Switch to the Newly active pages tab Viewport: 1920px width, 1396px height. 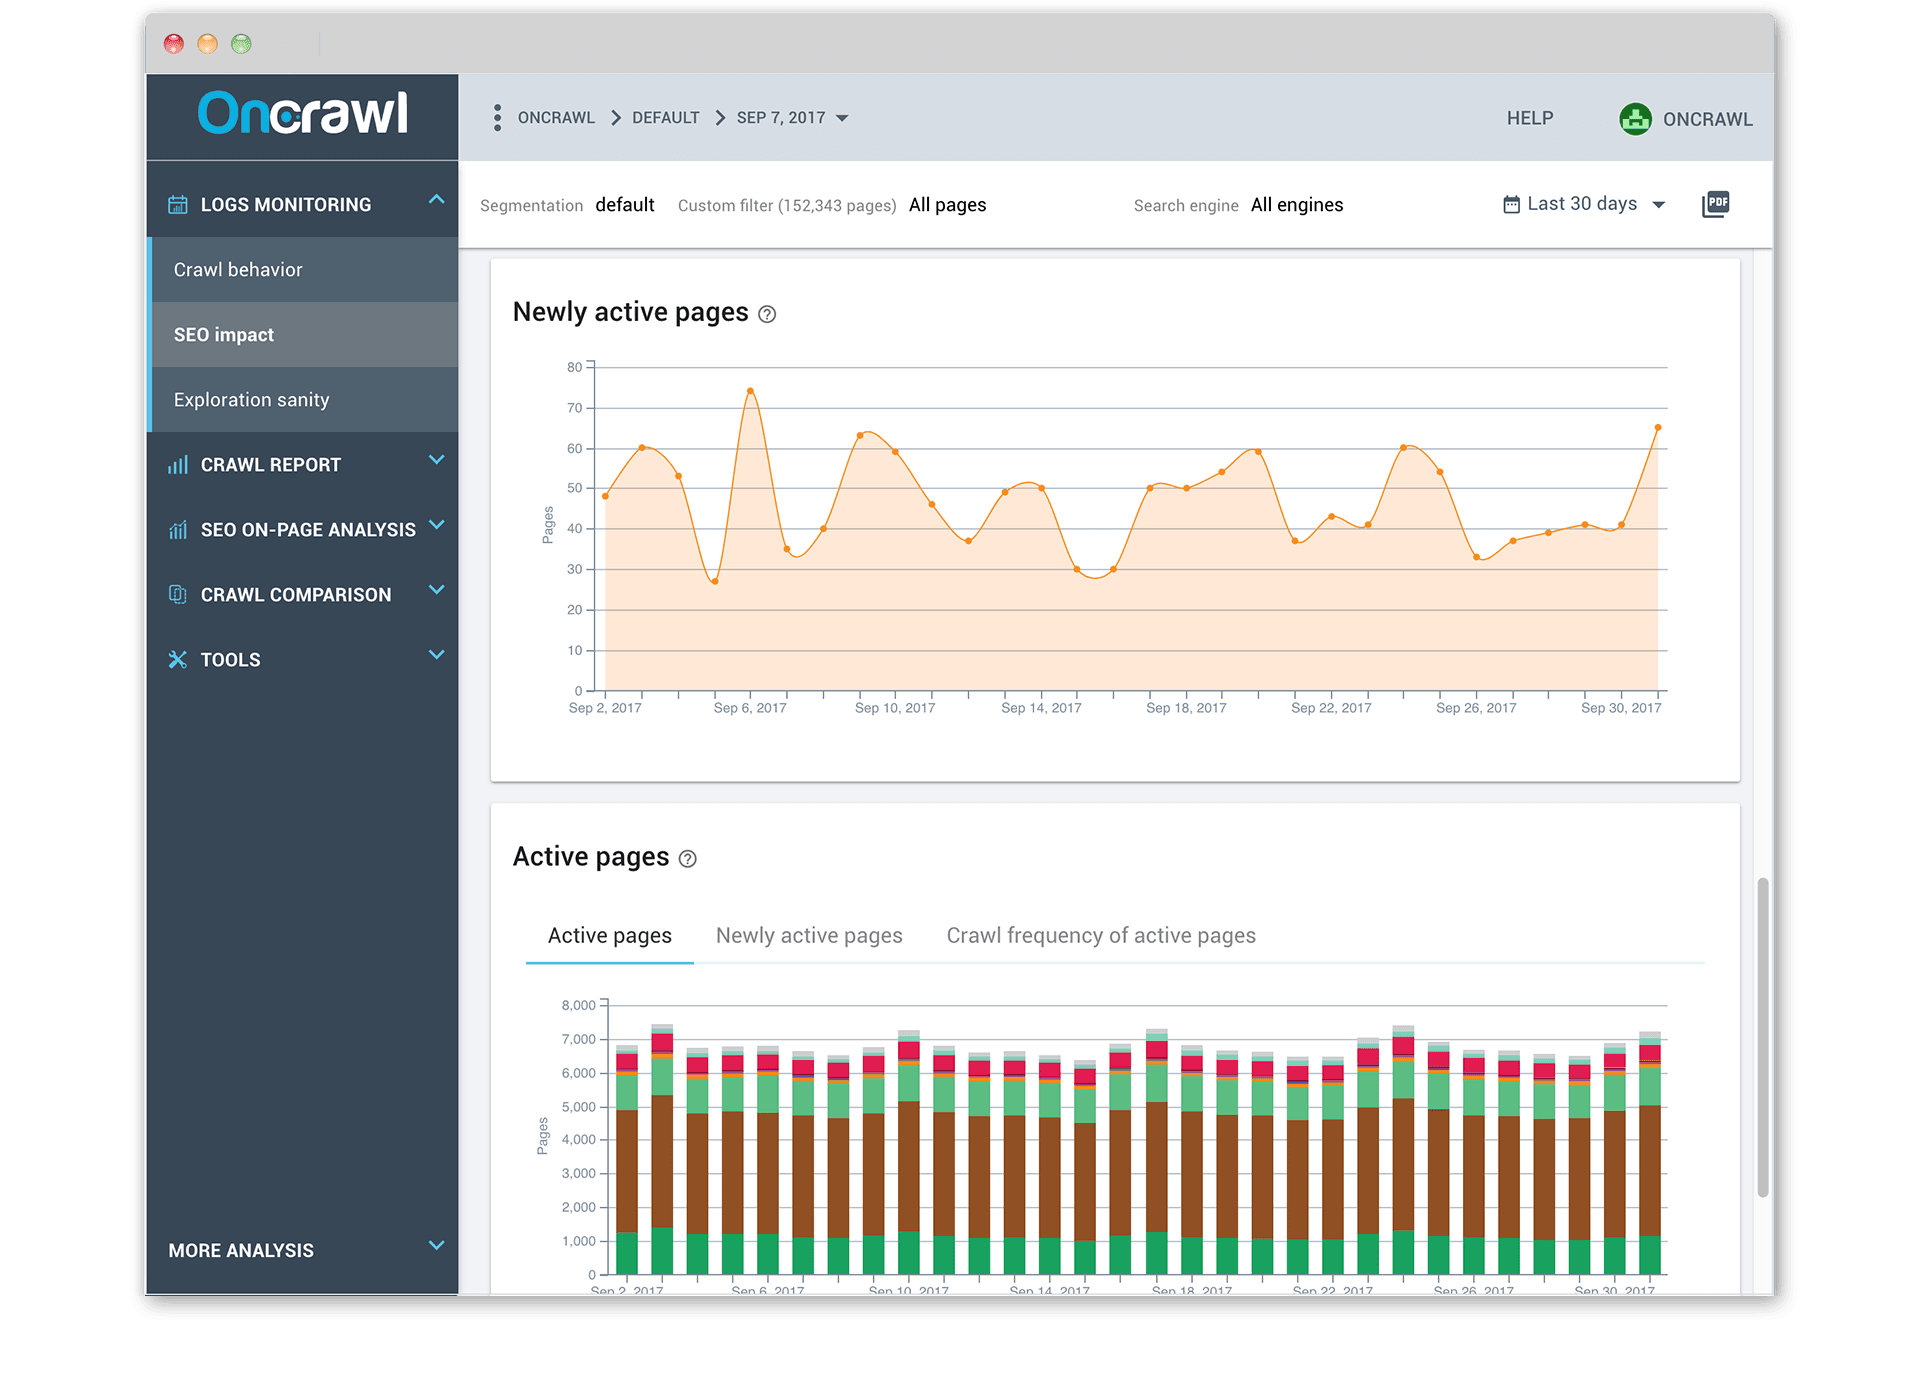tap(809, 935)
